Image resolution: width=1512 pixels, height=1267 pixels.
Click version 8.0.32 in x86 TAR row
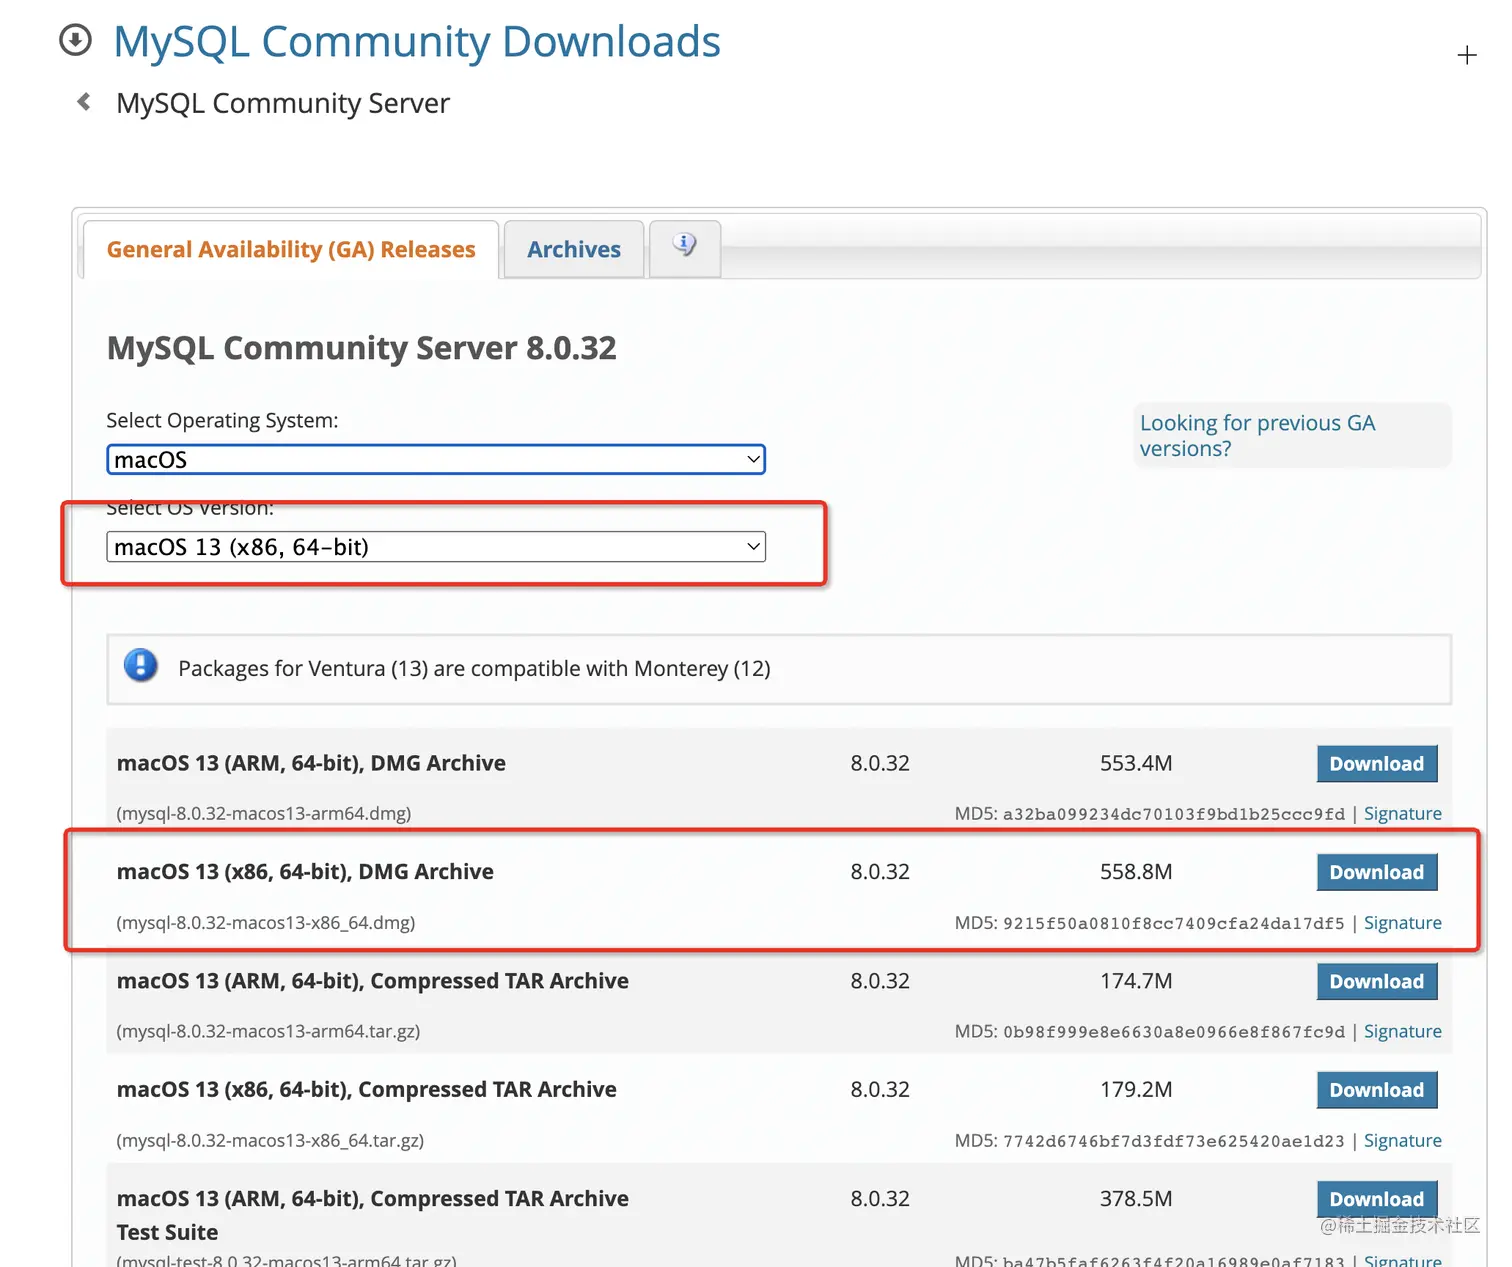(x=880, y=1090)
